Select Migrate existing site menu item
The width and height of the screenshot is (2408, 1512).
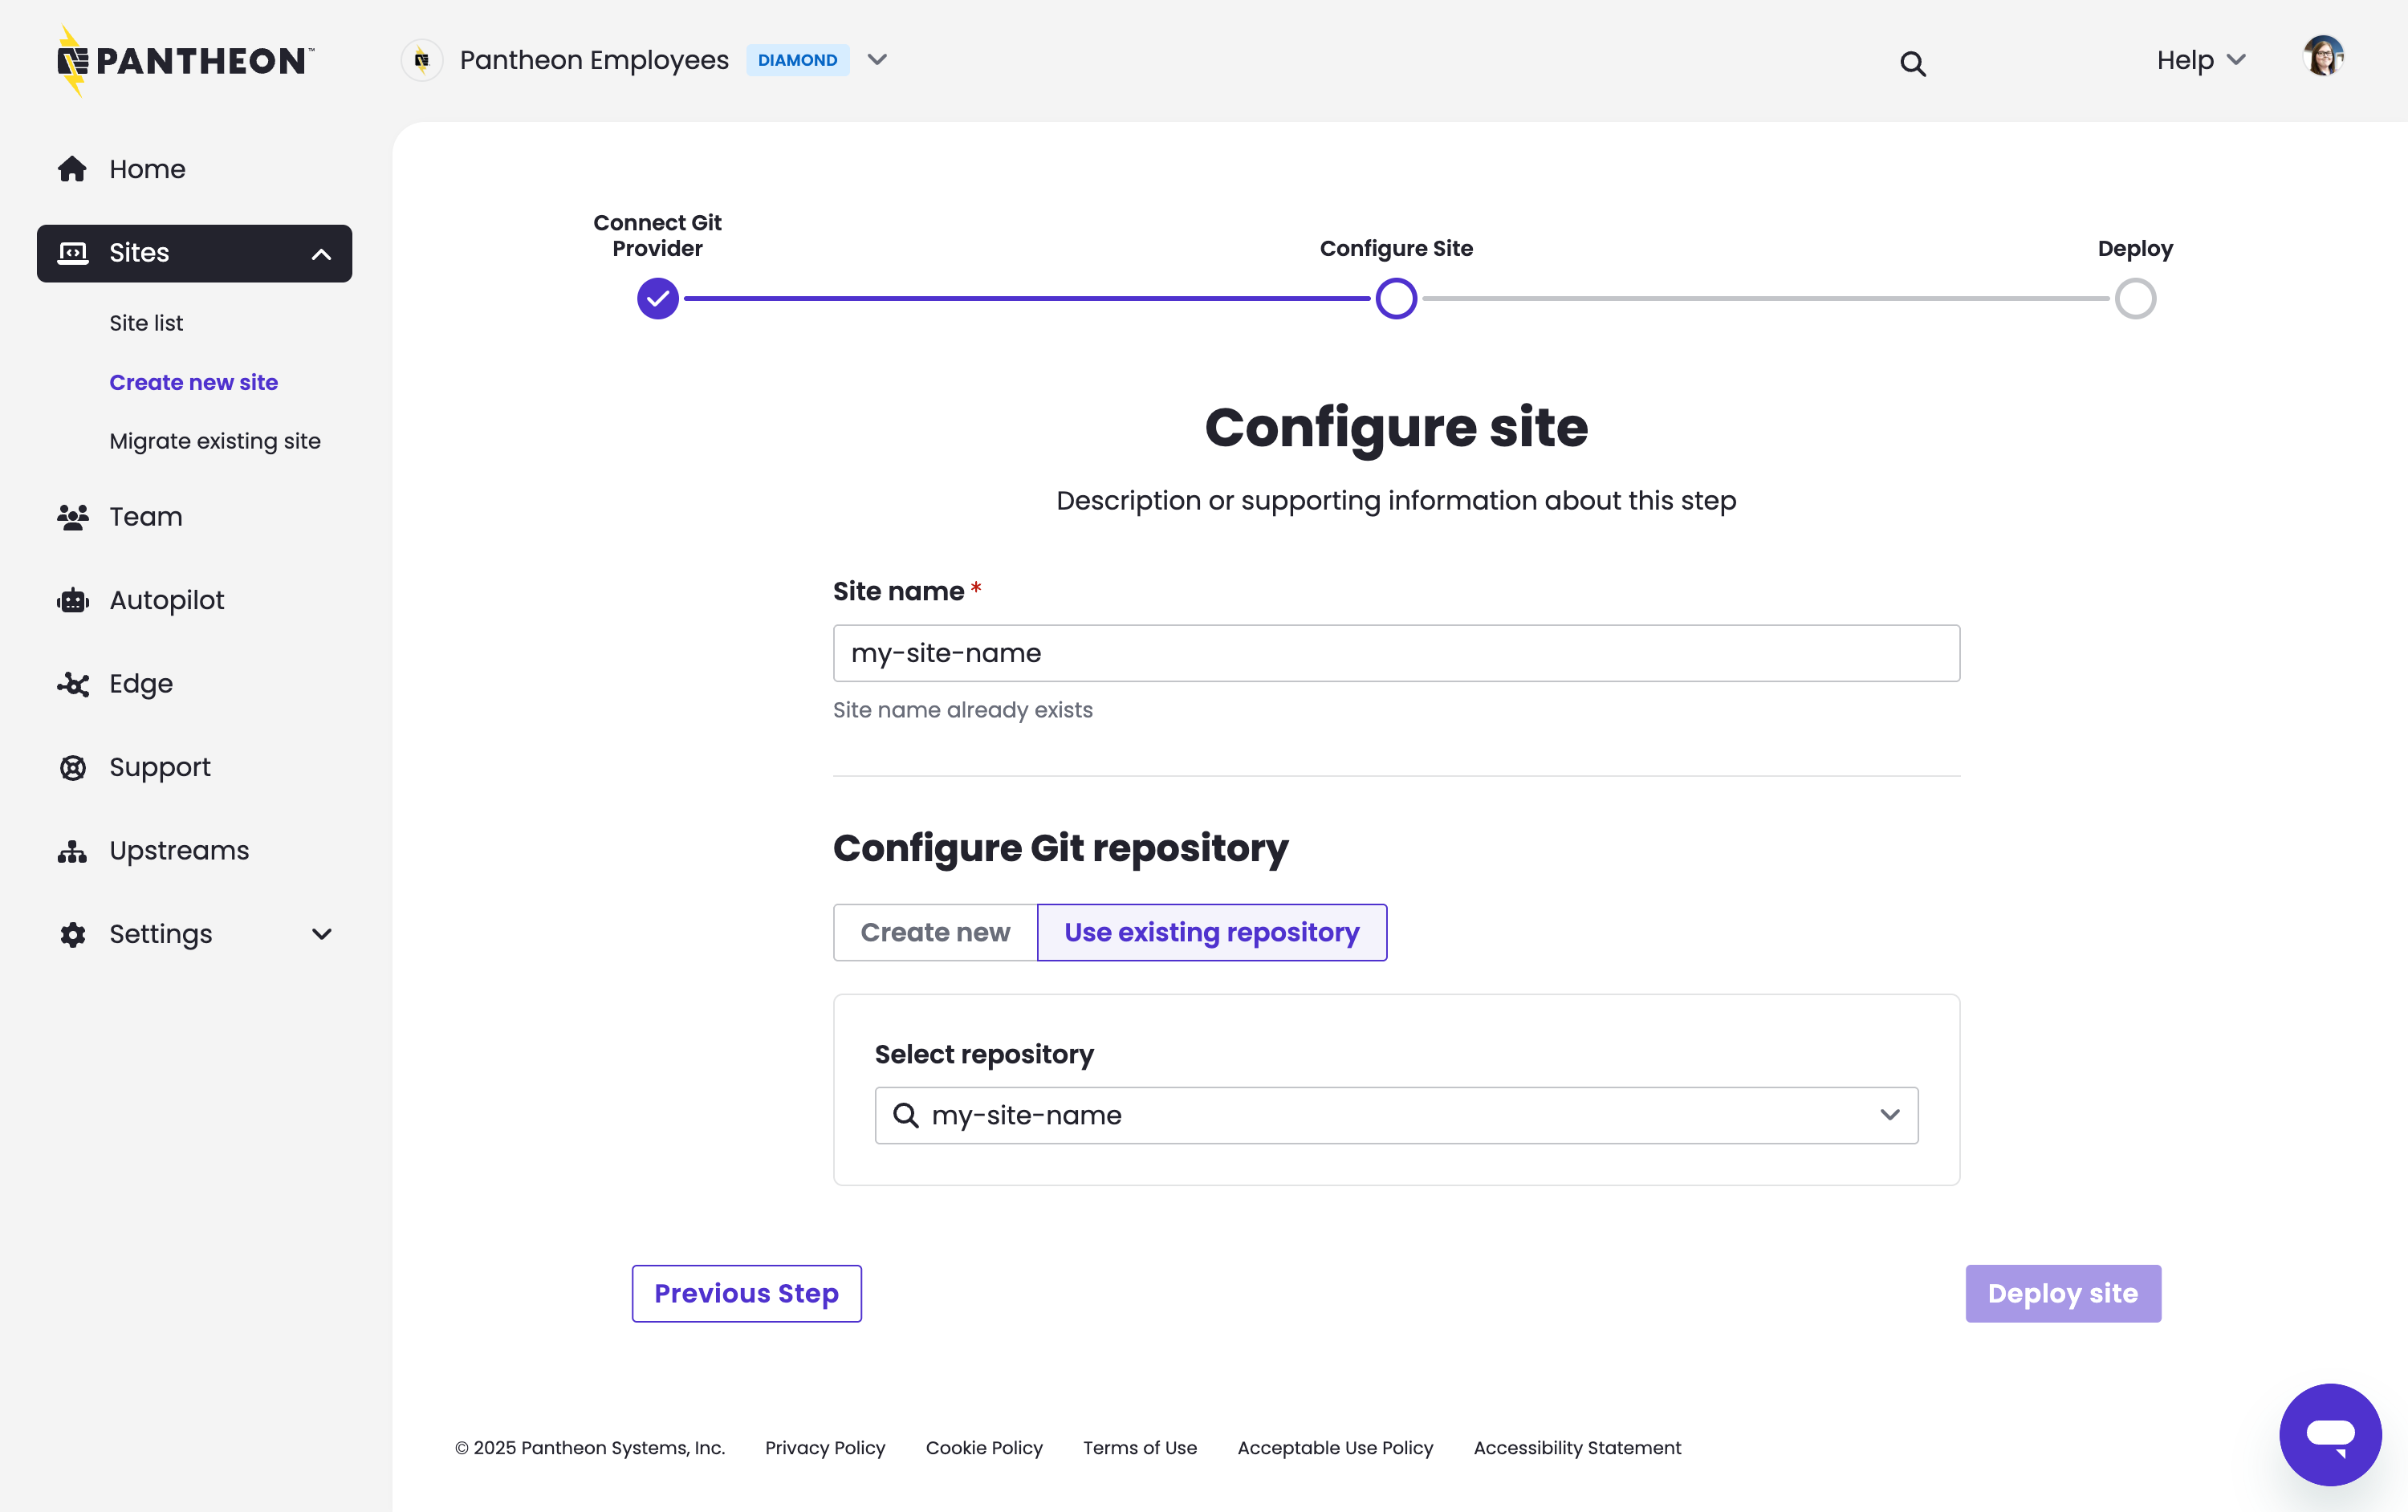point(215,440)
